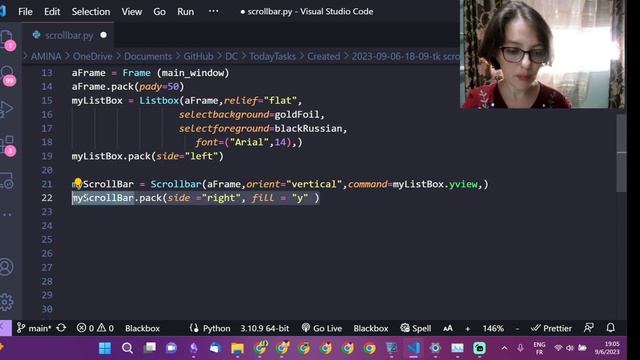The height and width of the screenshot is (360, 640).
Task: Click the unsaved dot on the scrollbar.py tab
Action: pyautogui.click(x=104, y=35)
